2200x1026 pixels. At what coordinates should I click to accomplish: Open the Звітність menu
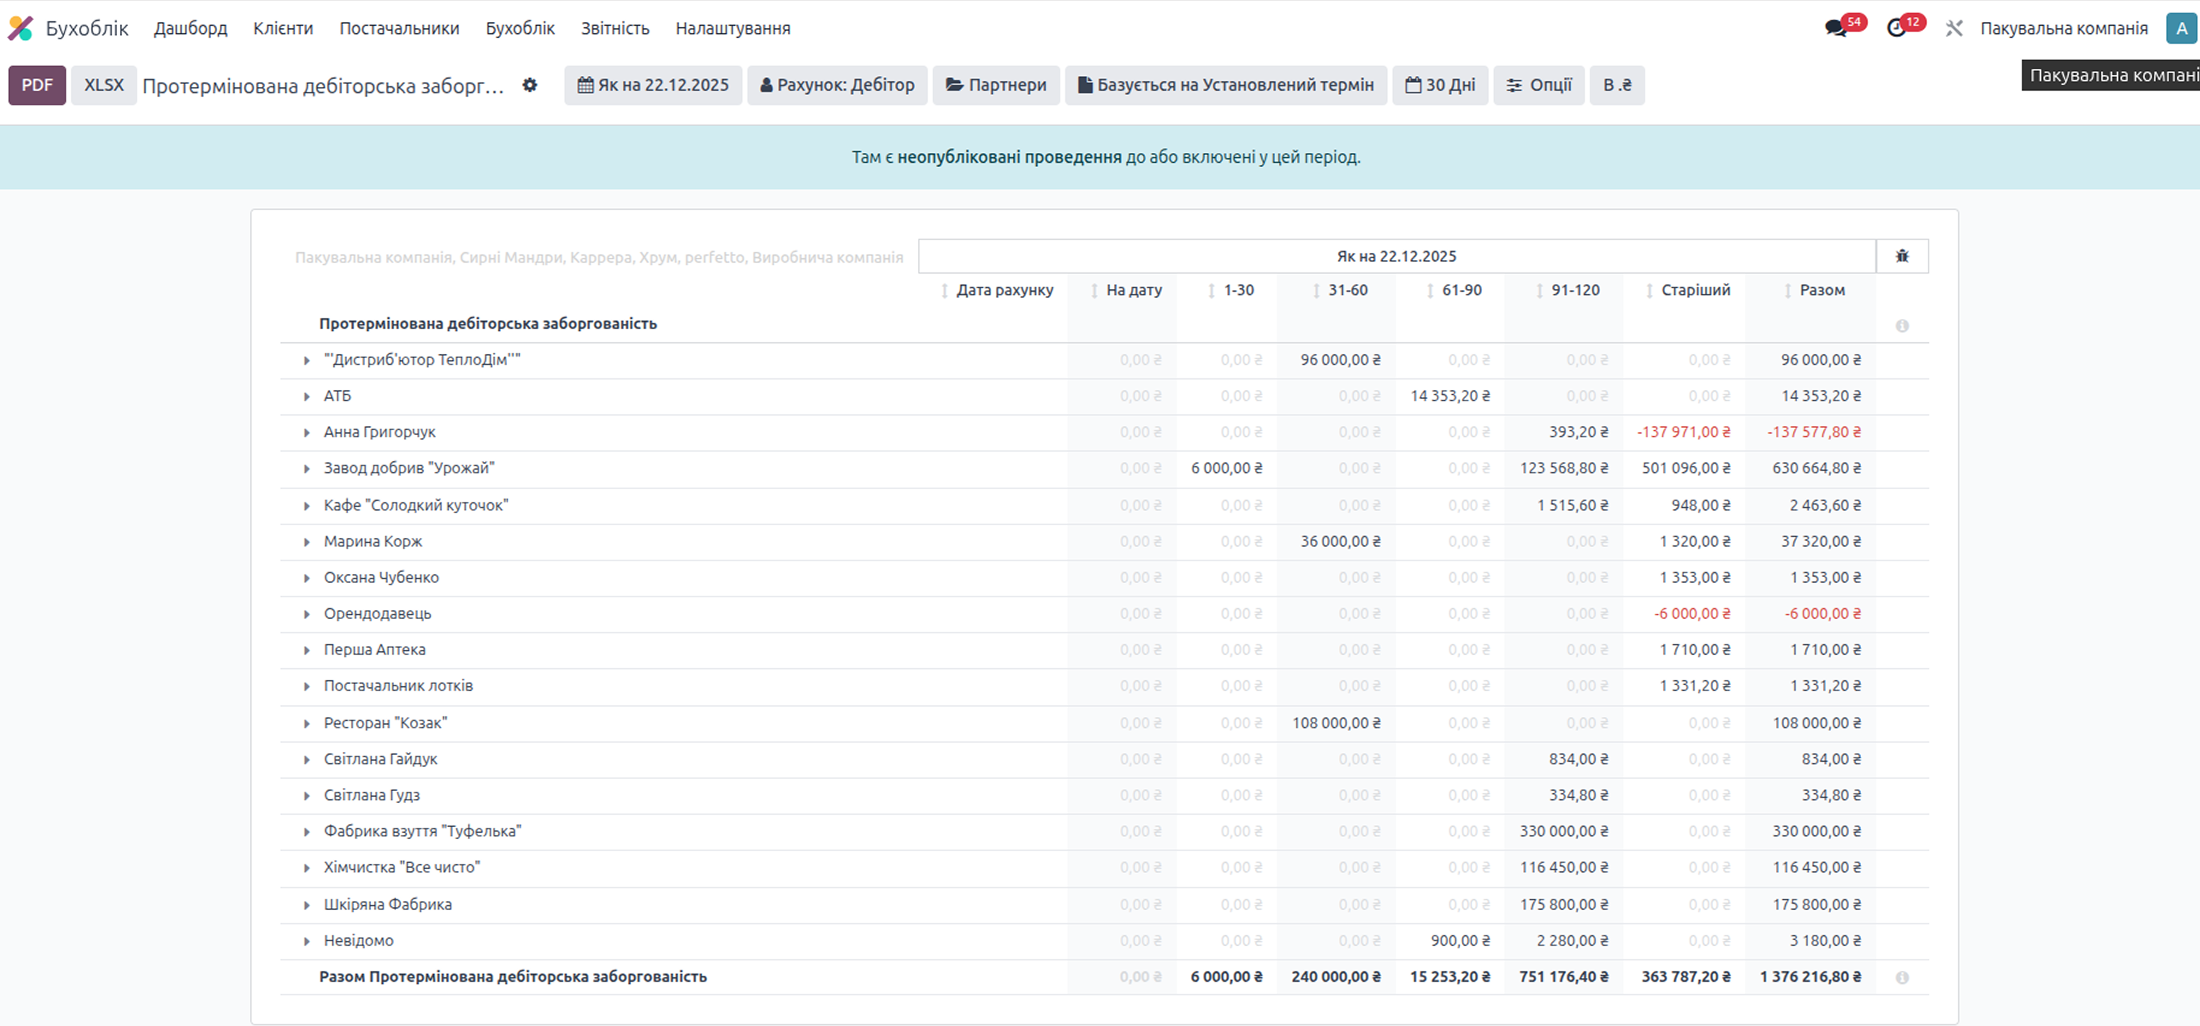[x=615, y=28]
